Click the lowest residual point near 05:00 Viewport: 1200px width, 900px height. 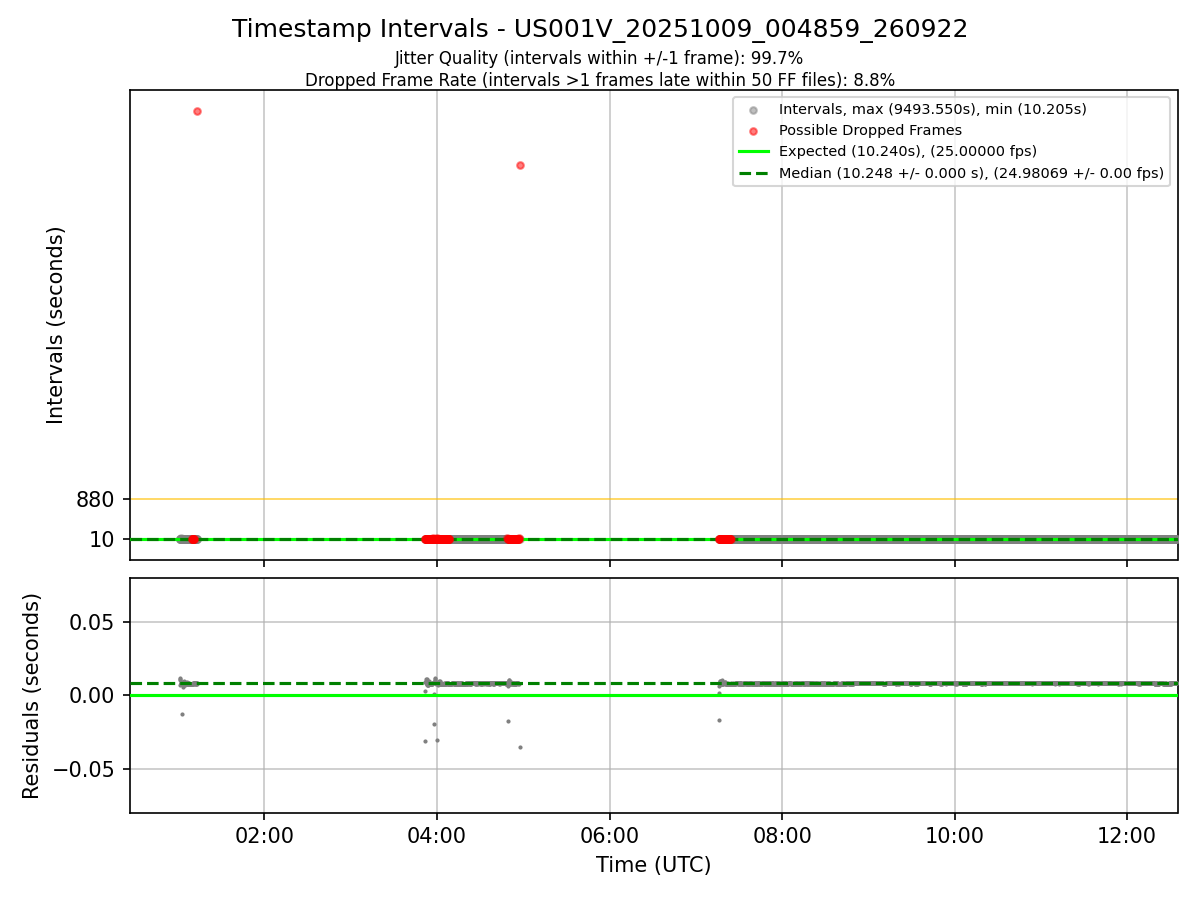[520, 747]
